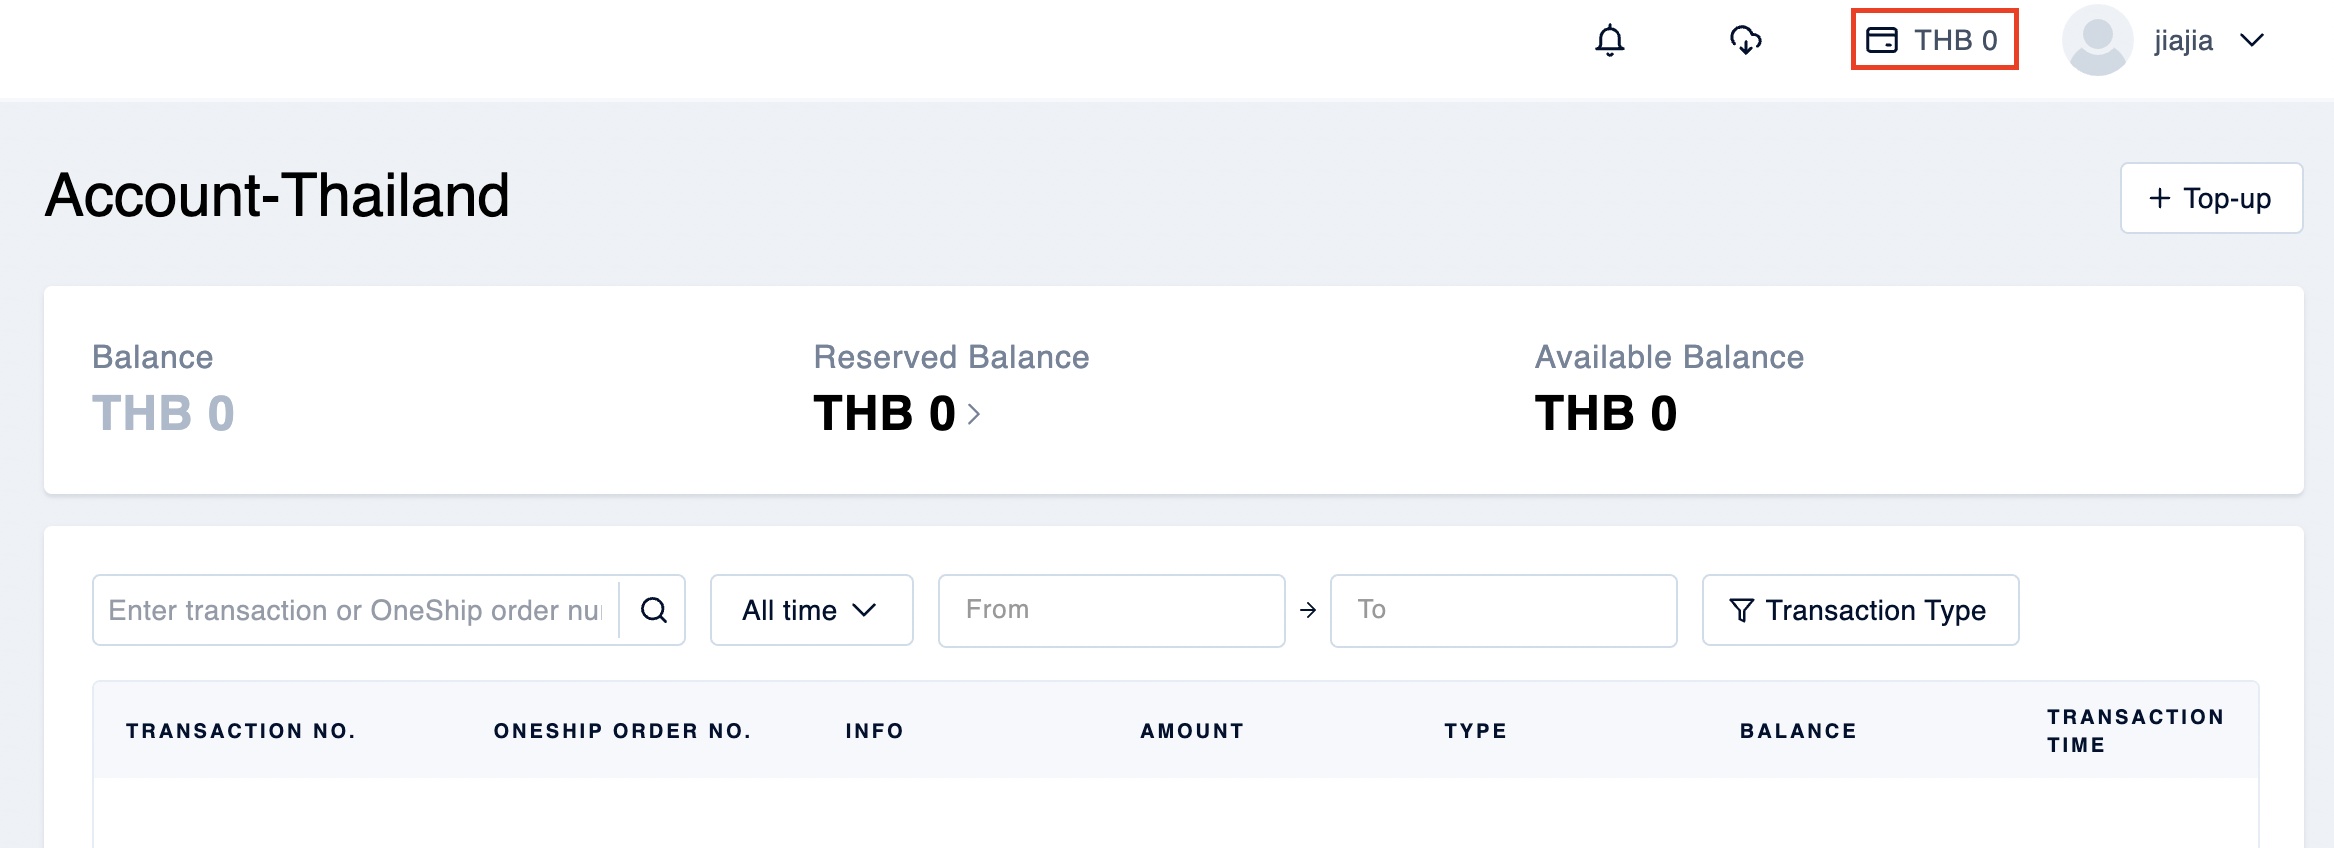2334x848 pixels.
Task: Click the filter funnel icon
Action: coord(1741,610)
